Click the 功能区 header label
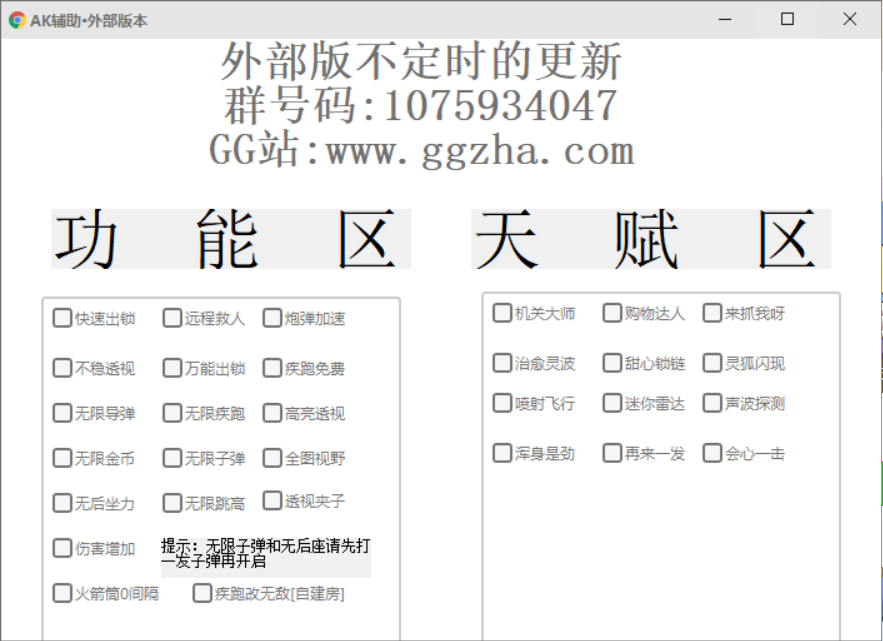Viewport: 883px width, 641px height. coord(231,239)
